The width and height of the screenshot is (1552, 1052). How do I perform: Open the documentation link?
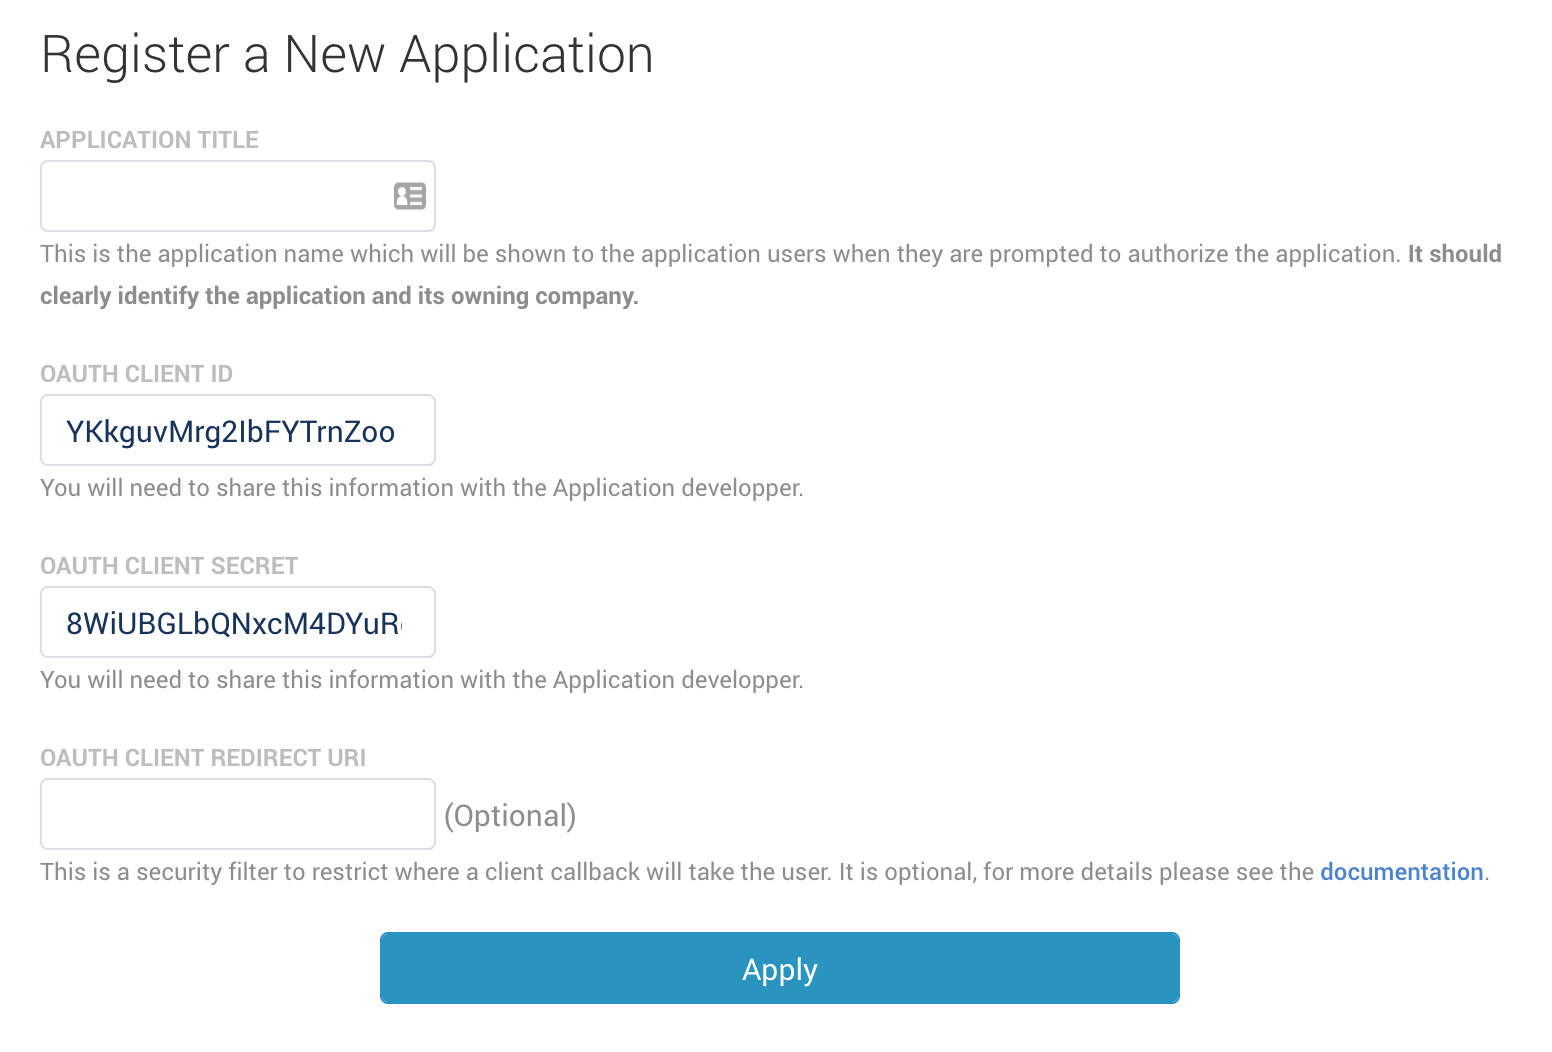click(x=1401, y=872)
